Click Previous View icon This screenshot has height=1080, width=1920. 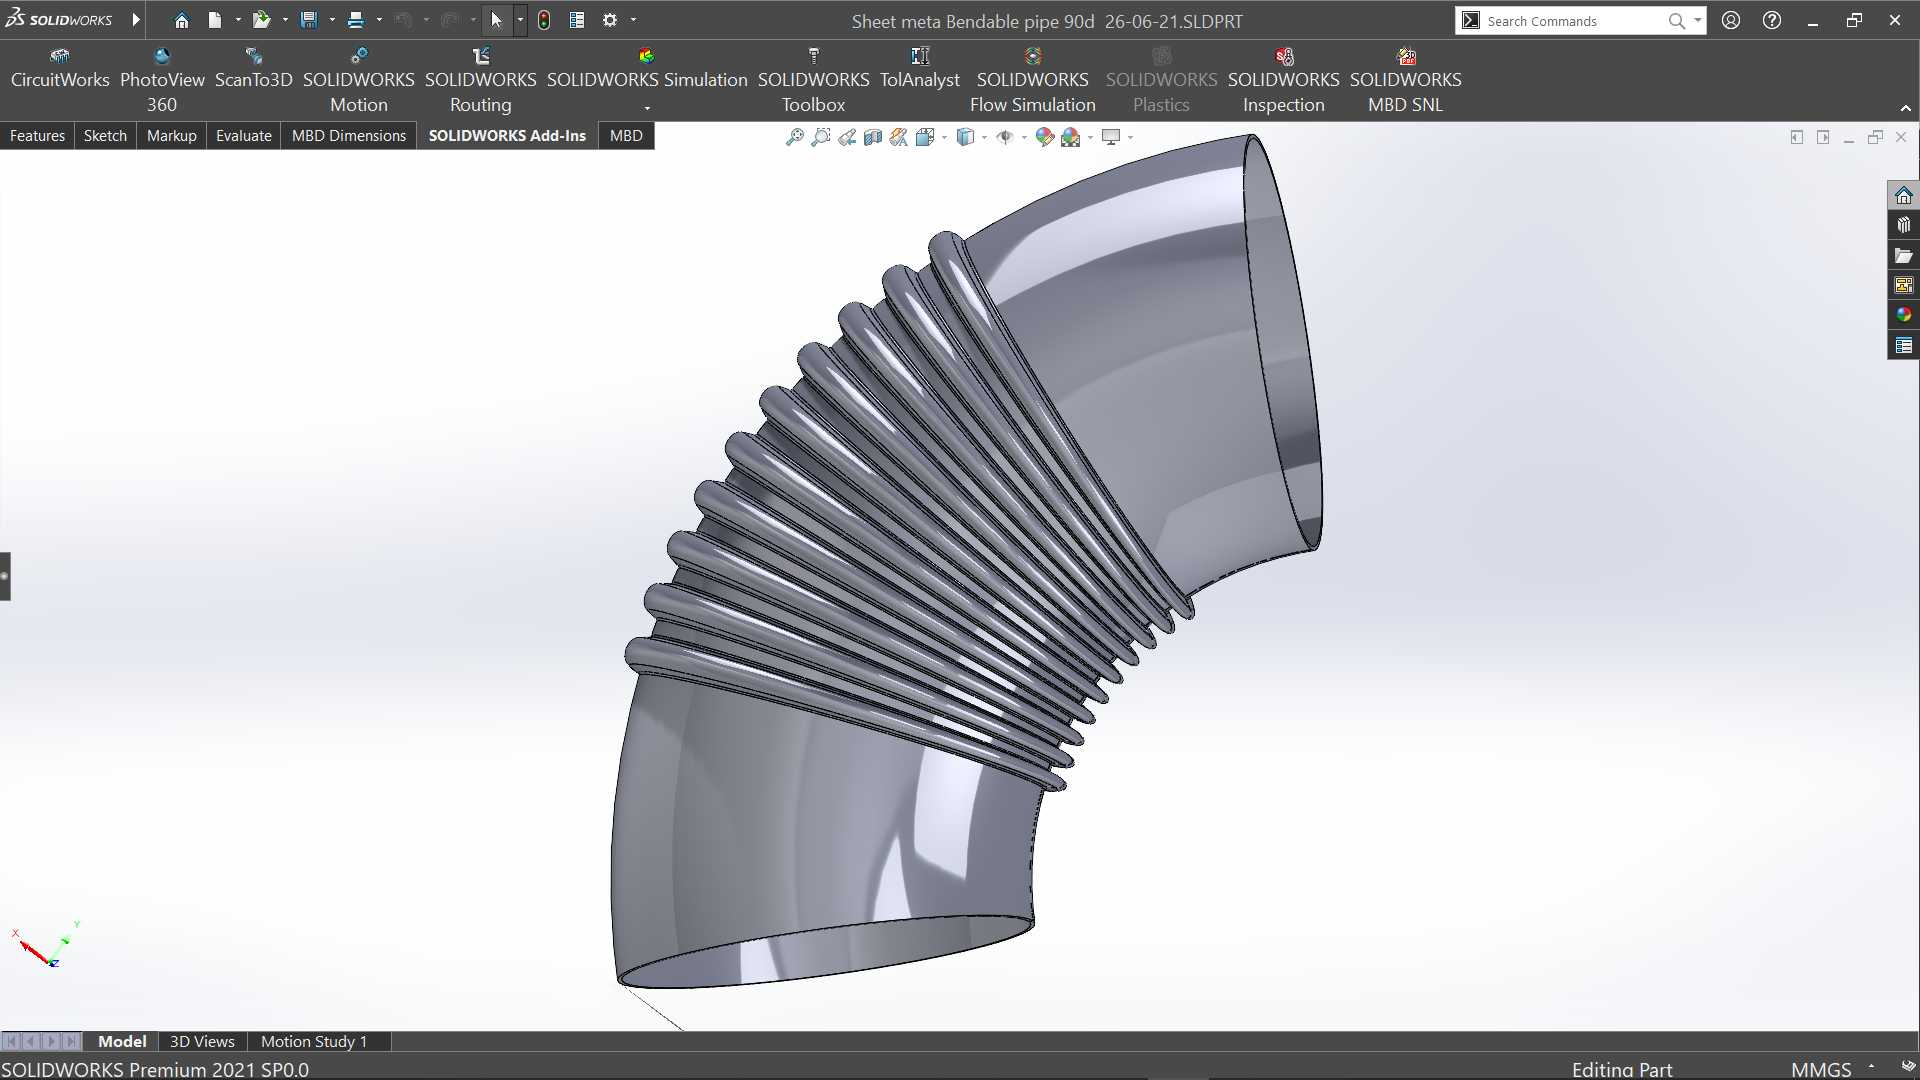point(847,137)
